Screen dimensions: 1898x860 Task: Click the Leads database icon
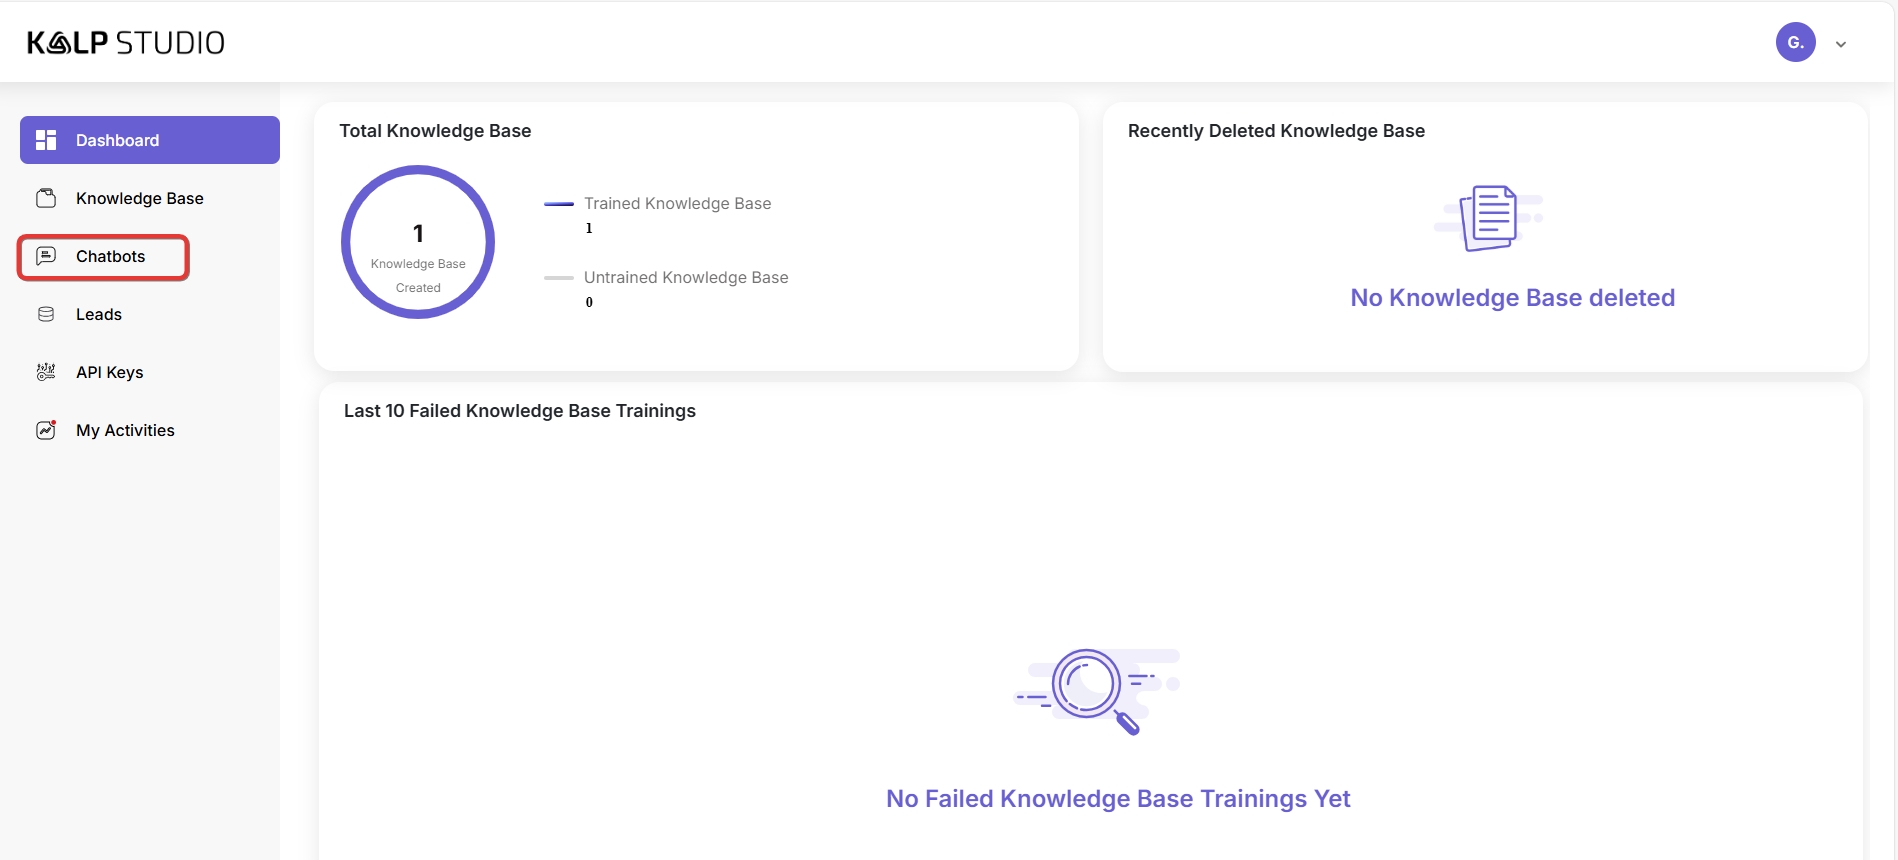click(46, 314)
